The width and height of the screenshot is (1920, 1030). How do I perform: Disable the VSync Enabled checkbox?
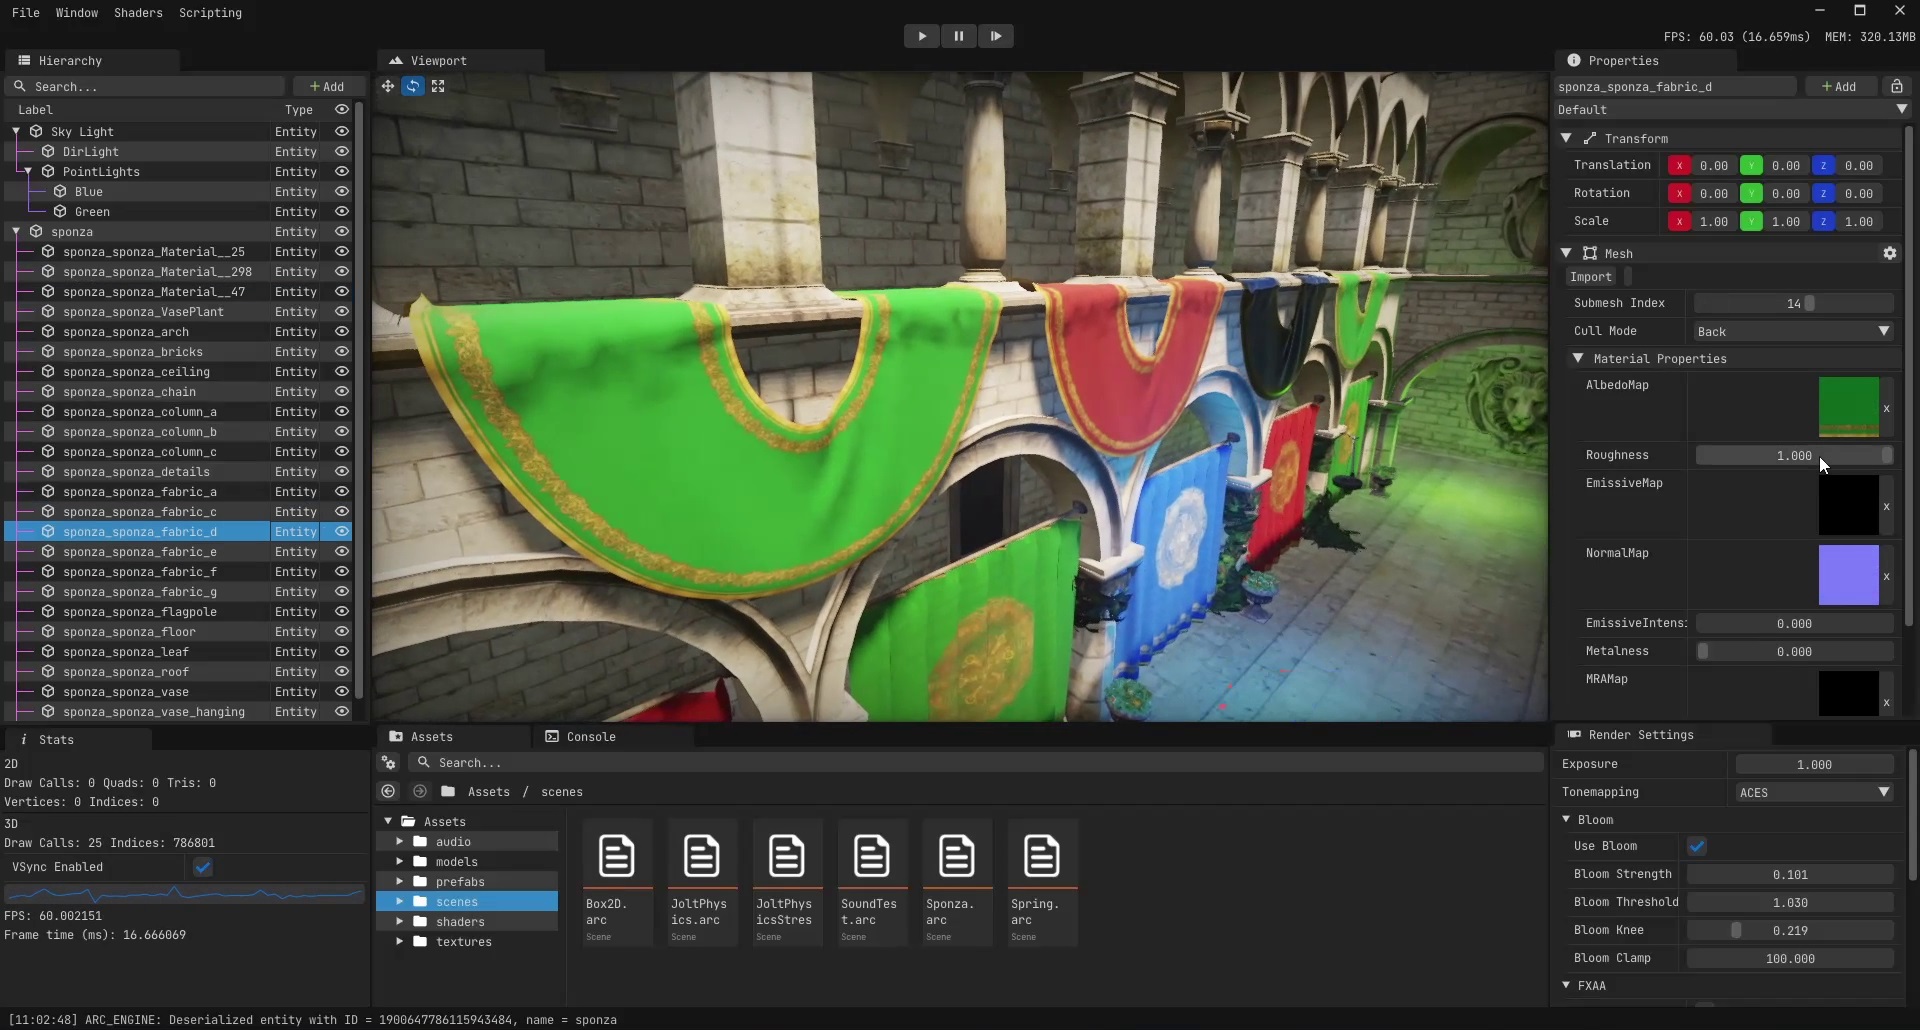(203, 868)
